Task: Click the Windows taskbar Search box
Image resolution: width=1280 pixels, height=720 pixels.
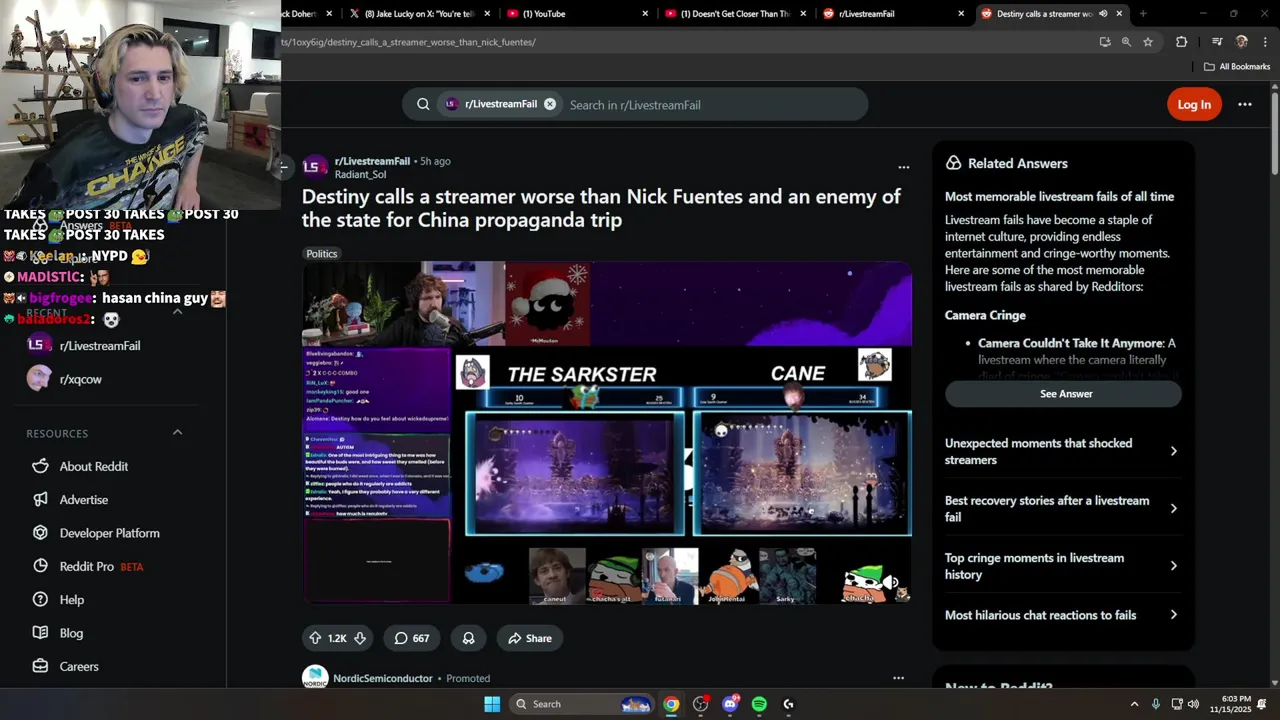Action: (583, 704)
